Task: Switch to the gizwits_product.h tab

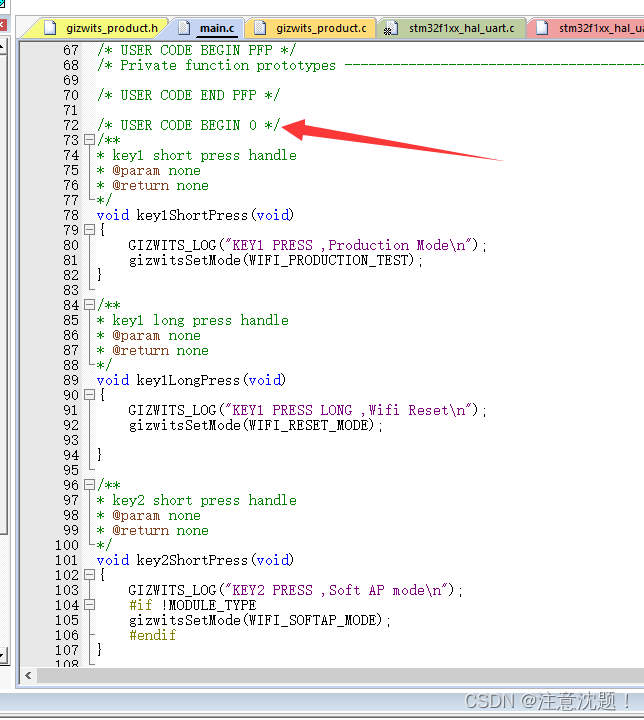Action: click(x=101, y=28)
